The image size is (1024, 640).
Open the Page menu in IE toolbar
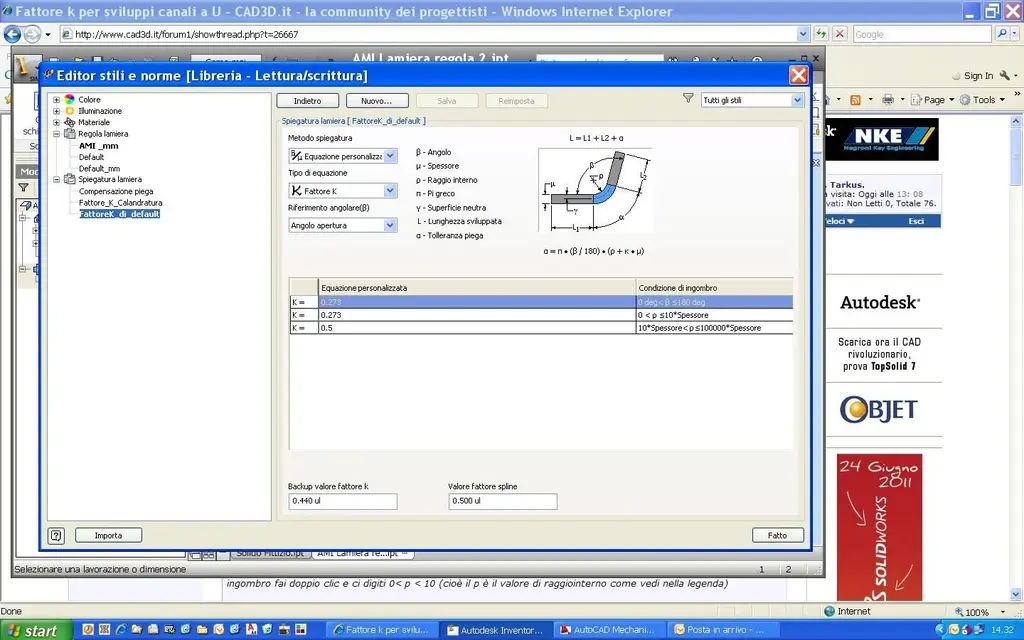pyautogui.click(x=933, y=100)
